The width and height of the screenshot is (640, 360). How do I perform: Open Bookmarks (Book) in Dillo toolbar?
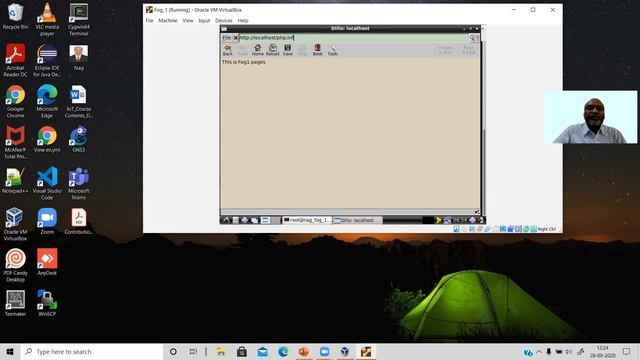coord(318,50)
